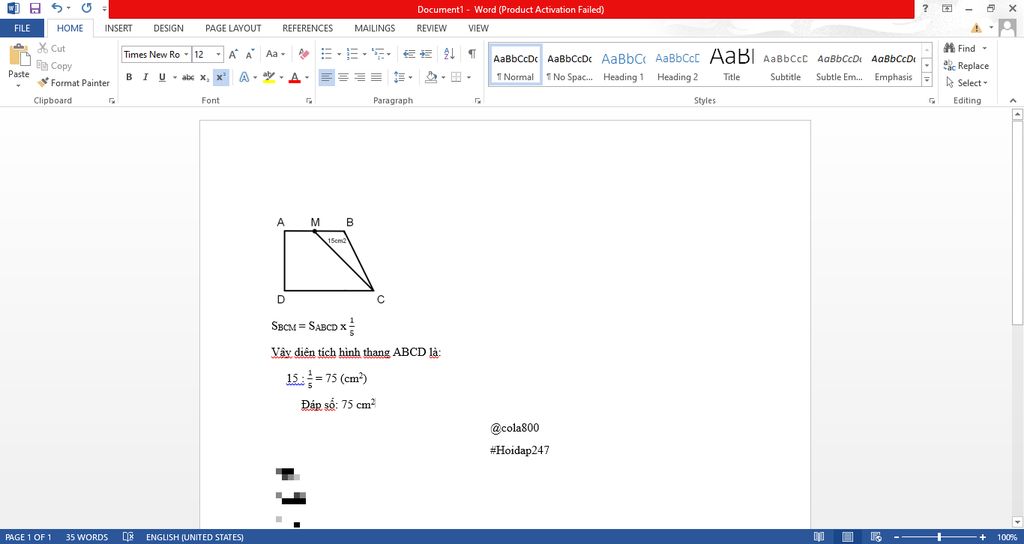Open the Font dialog launcher

[x=308, y=101]
